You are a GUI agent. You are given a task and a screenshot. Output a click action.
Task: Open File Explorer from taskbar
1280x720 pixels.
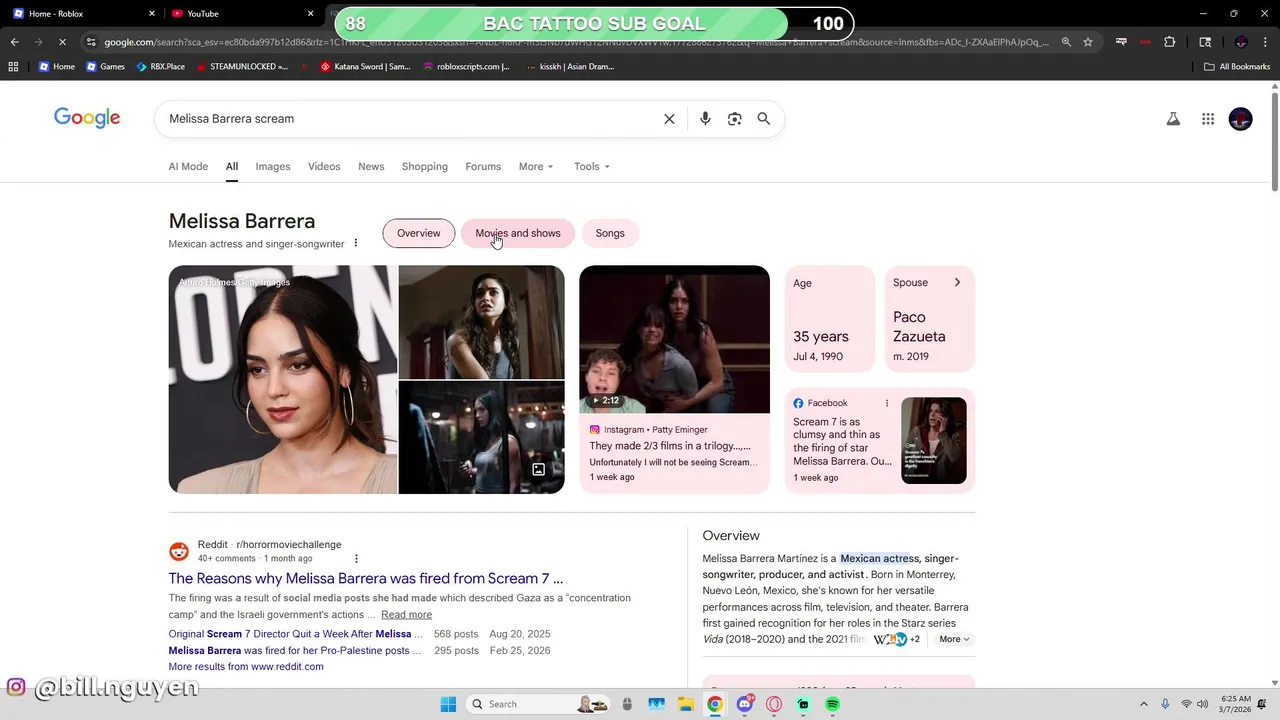click(685, 704)
